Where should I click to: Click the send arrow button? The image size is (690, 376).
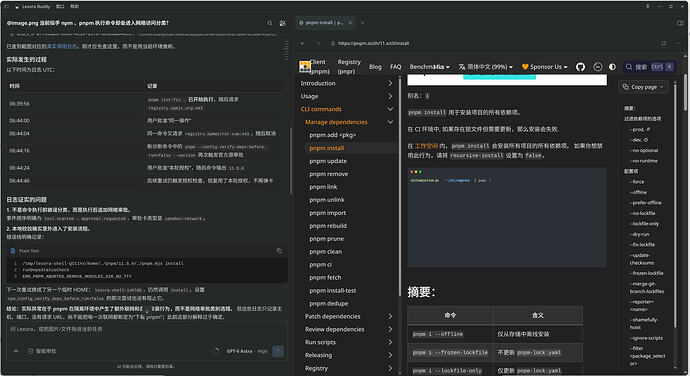point(278,351)
